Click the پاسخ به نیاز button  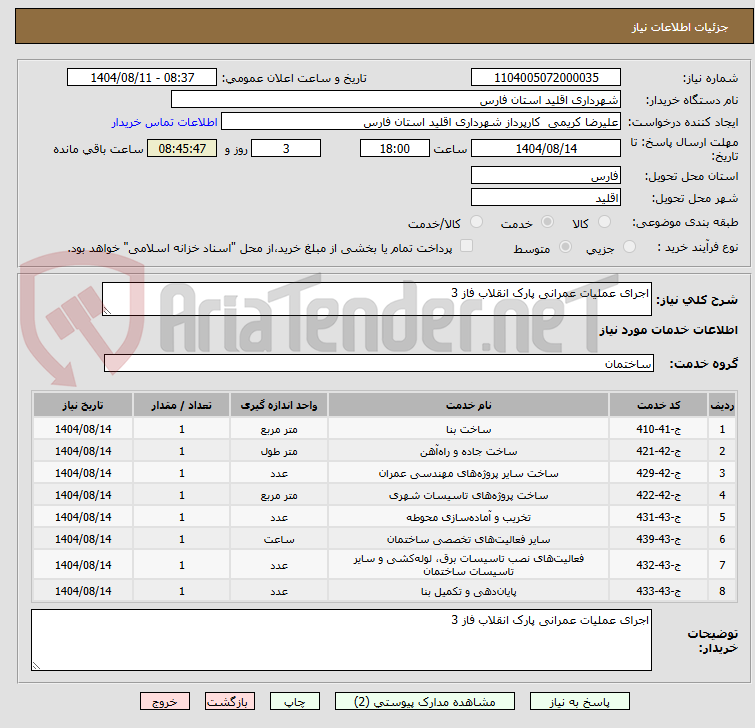(x=579, y=702)
